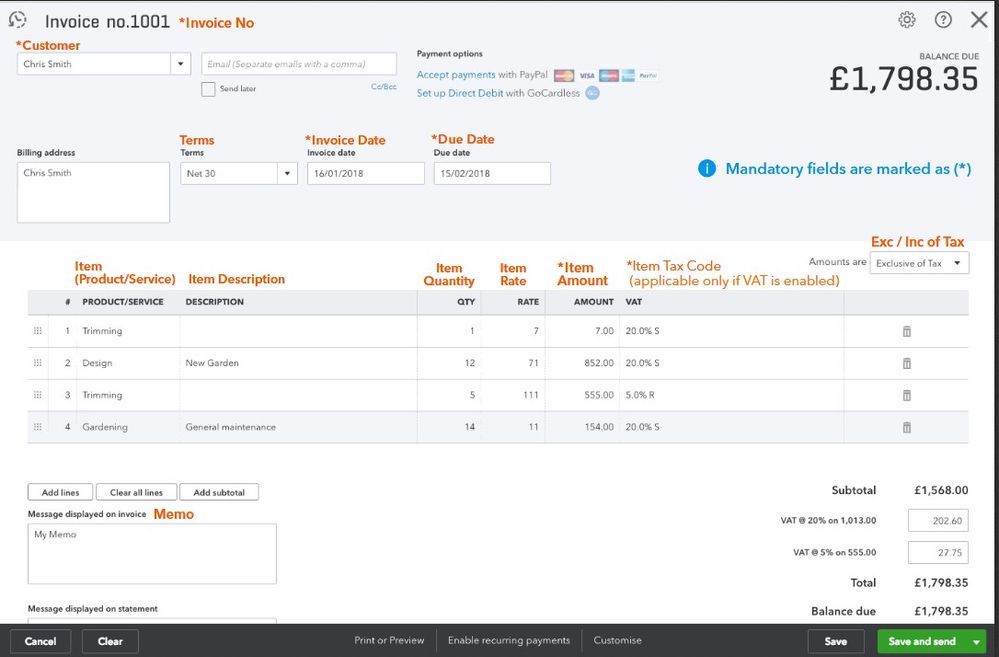This screenshot has height=657, width=999.
Task: Click the Cancel button
Action: point(40,642)
